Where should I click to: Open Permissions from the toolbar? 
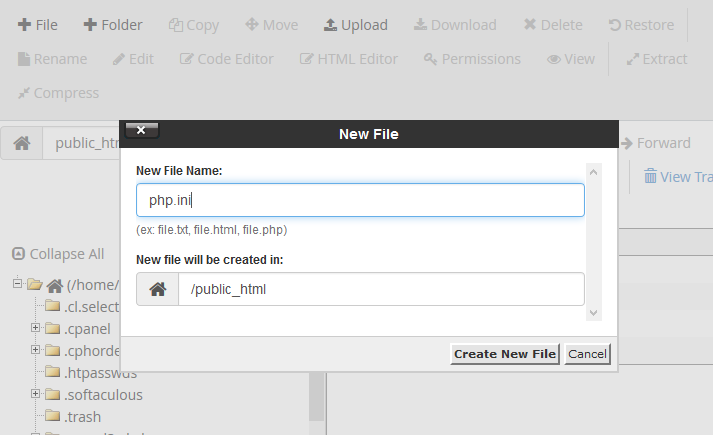(472, 59)
